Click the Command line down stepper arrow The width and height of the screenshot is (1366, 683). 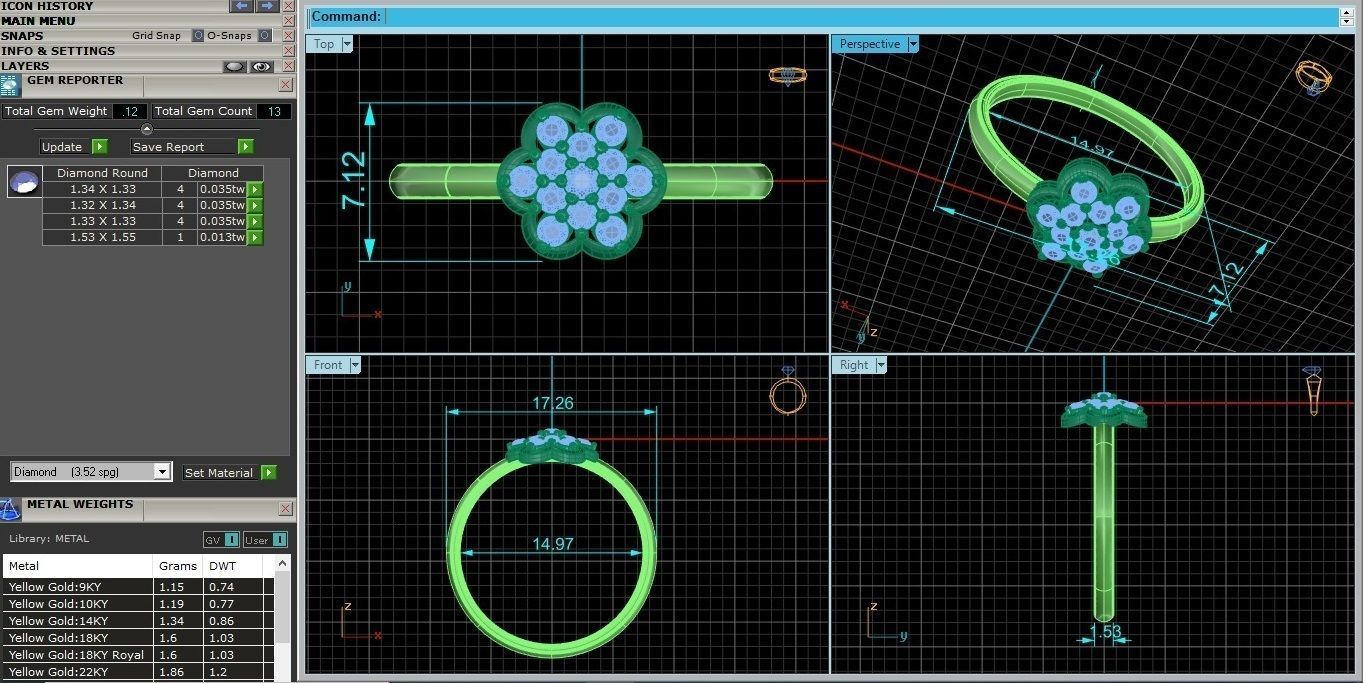point(1347,21)
